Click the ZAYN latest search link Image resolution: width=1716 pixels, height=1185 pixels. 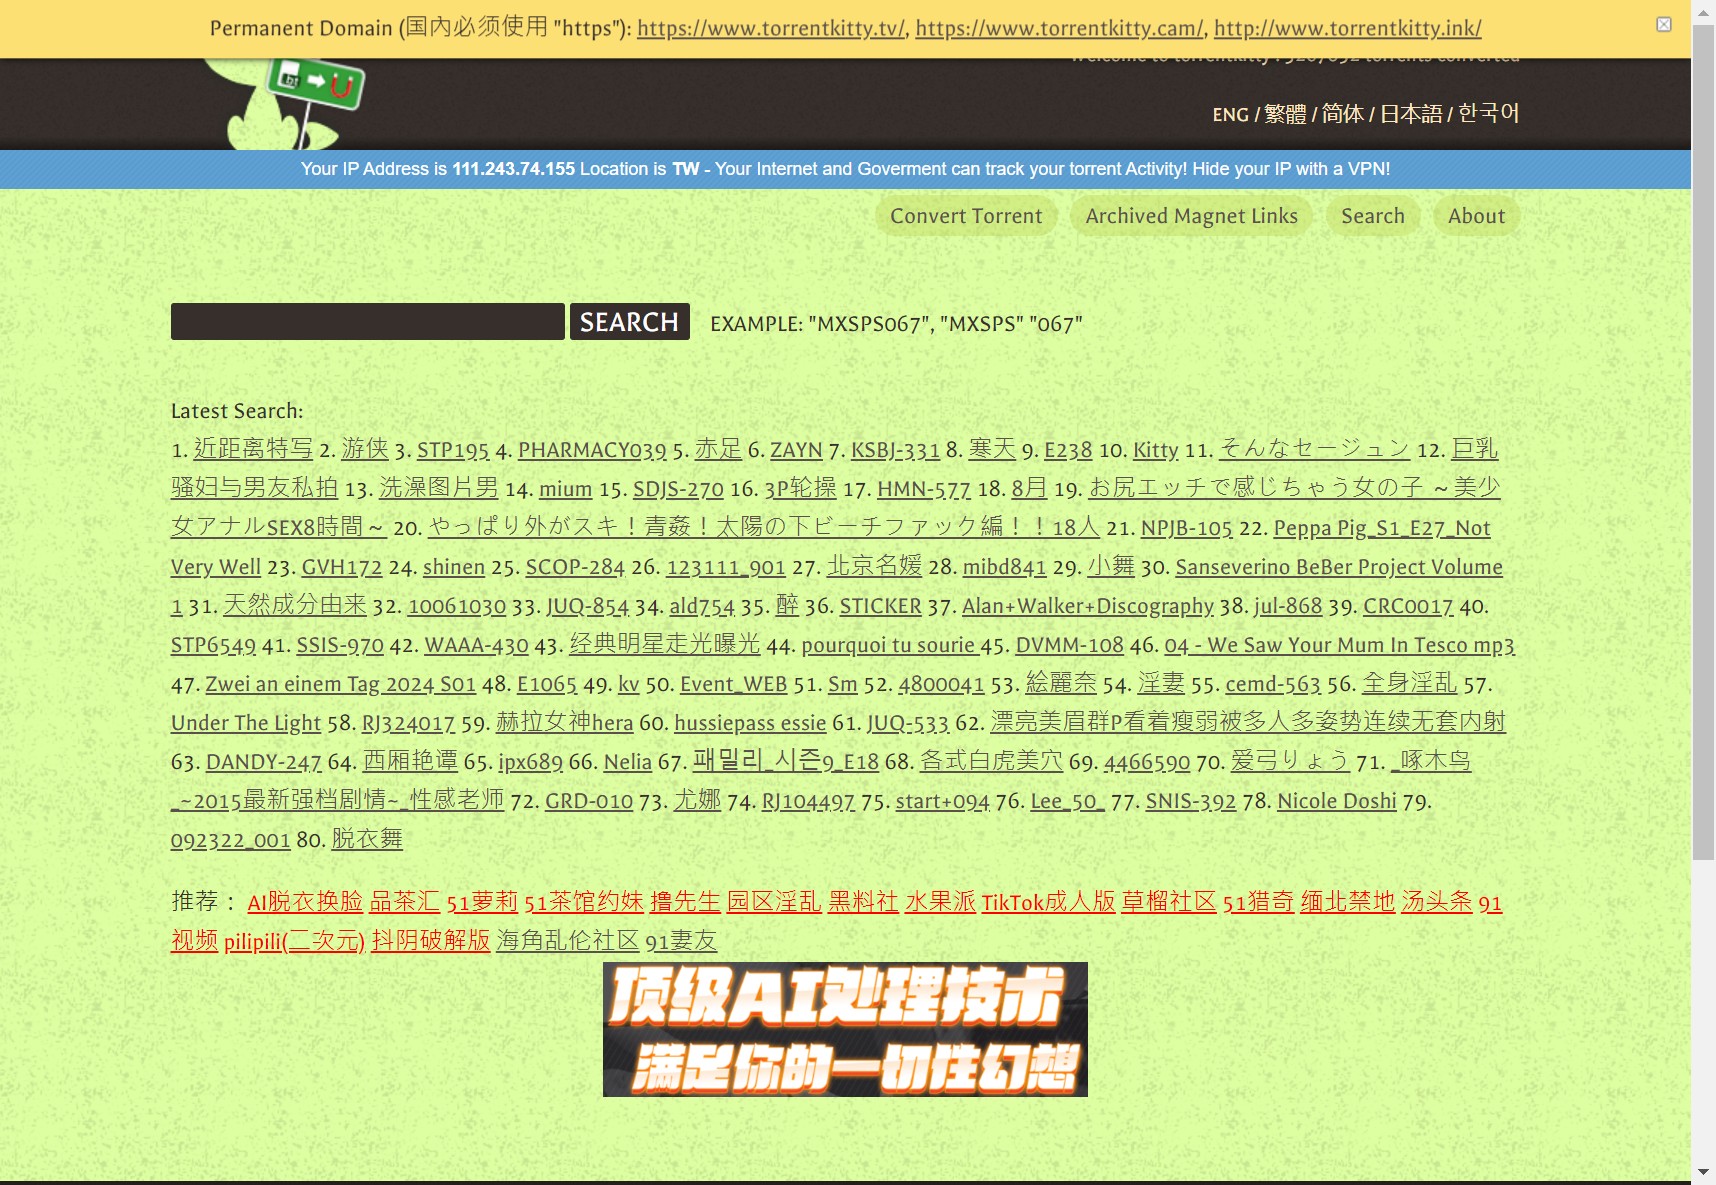[x=796, y=450]
